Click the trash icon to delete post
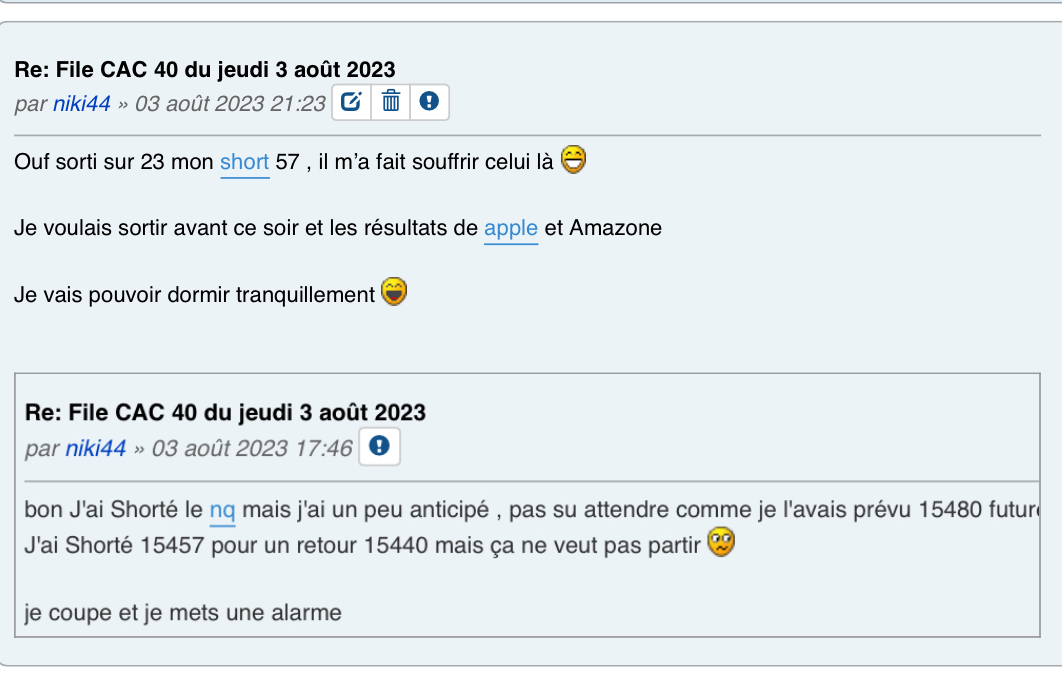The width and height of the screenshot is (1062, 676). tap(391, 102)
